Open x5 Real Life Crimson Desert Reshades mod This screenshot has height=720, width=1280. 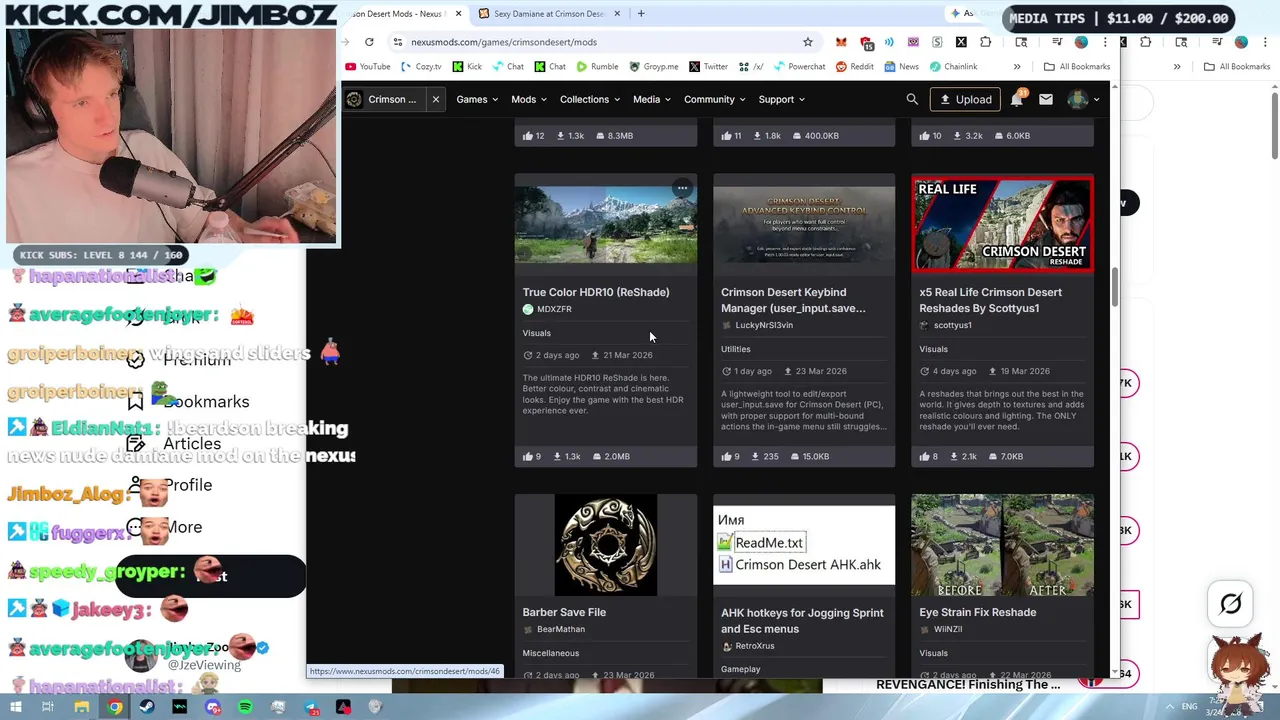click(990, 300)
